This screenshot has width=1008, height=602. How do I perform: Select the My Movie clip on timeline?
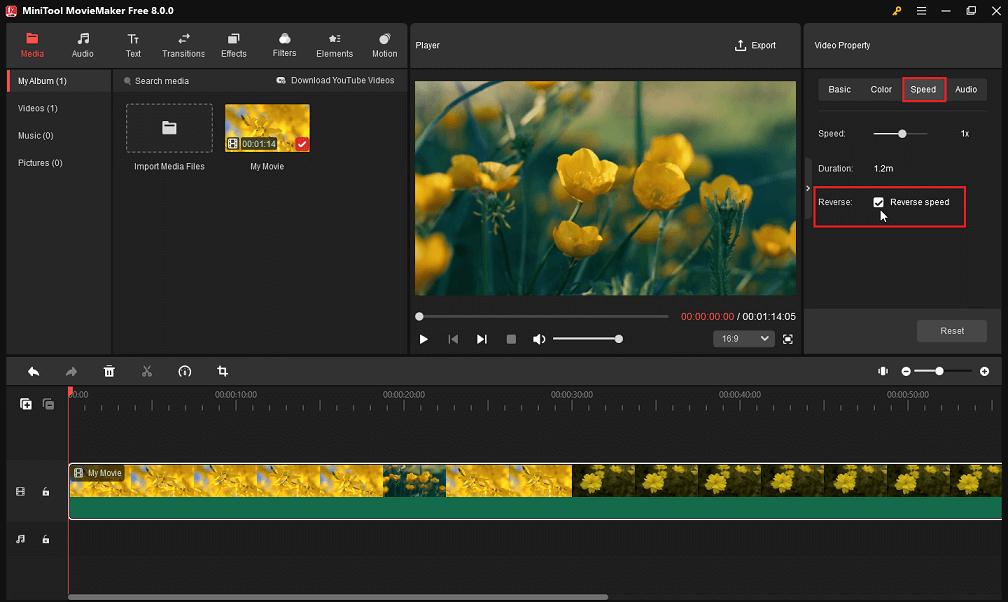535,491
